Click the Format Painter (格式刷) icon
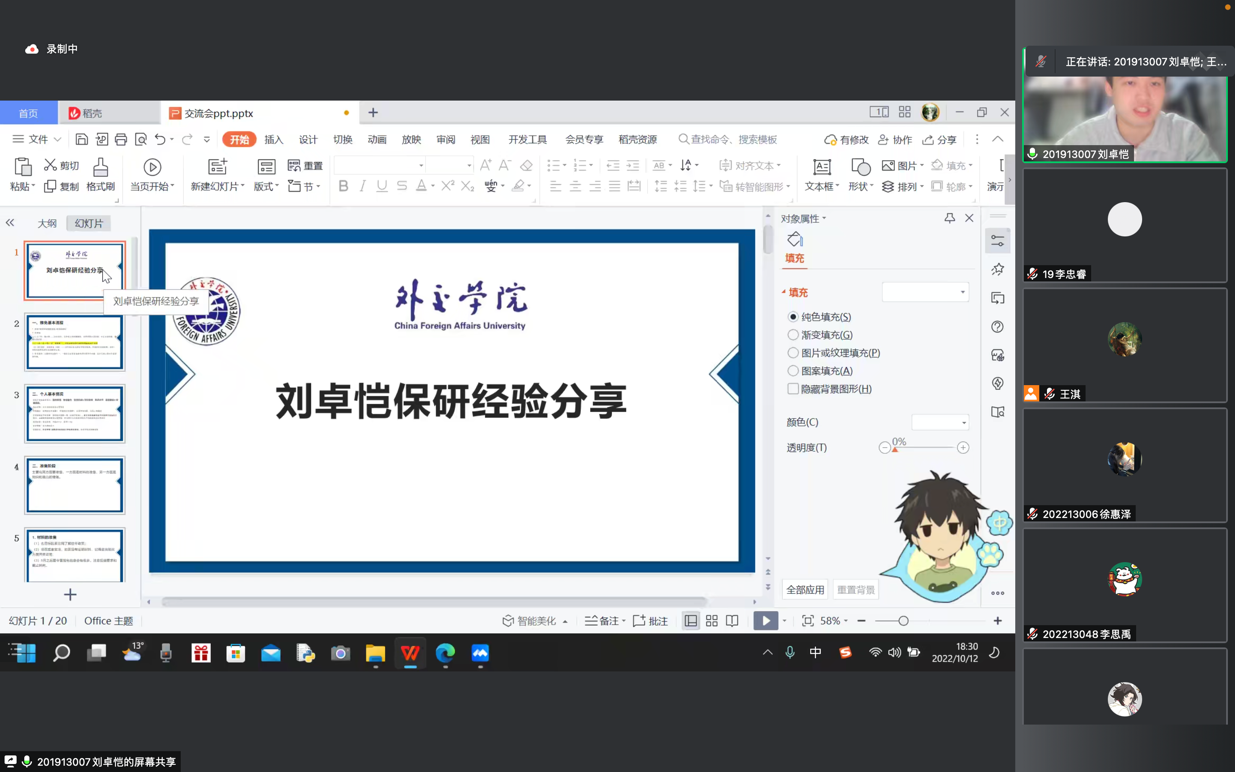The image size is (1235, 772). 100,168
